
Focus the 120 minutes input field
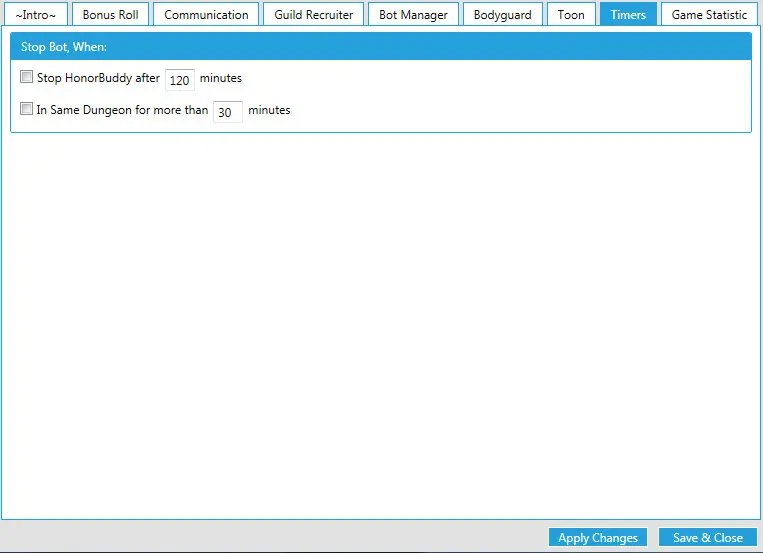point(180,80)
